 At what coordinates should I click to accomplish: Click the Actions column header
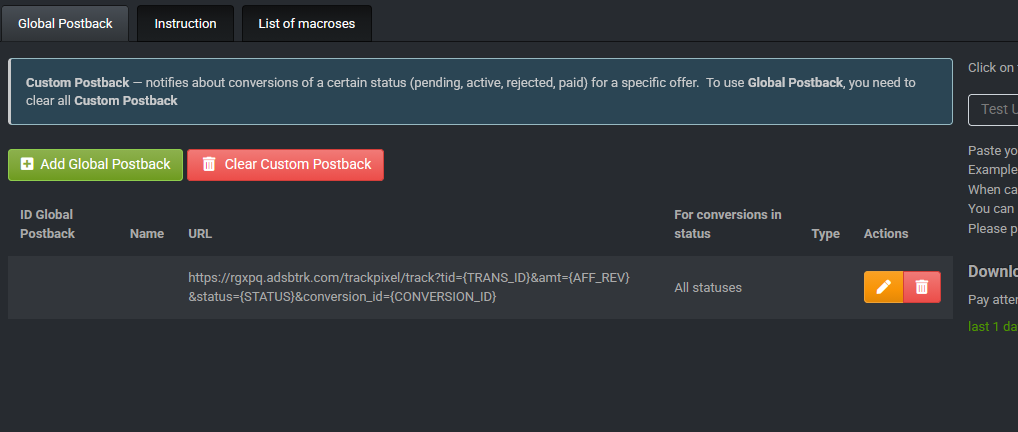click(886, 234)
